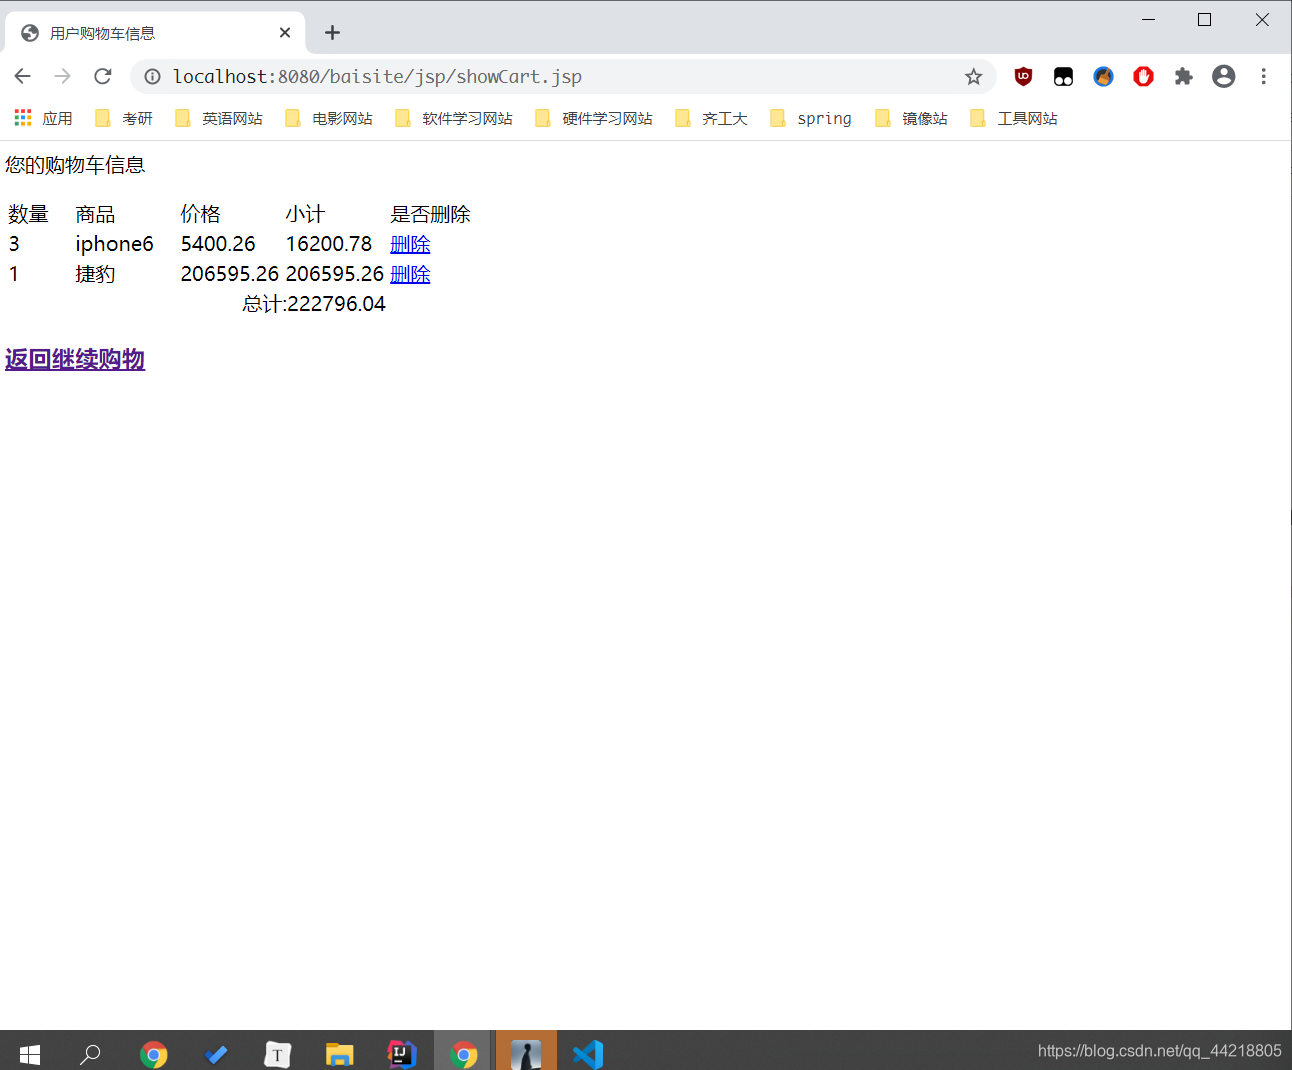Select the 用户购物车信息 tab

click(x=155, y=33)
